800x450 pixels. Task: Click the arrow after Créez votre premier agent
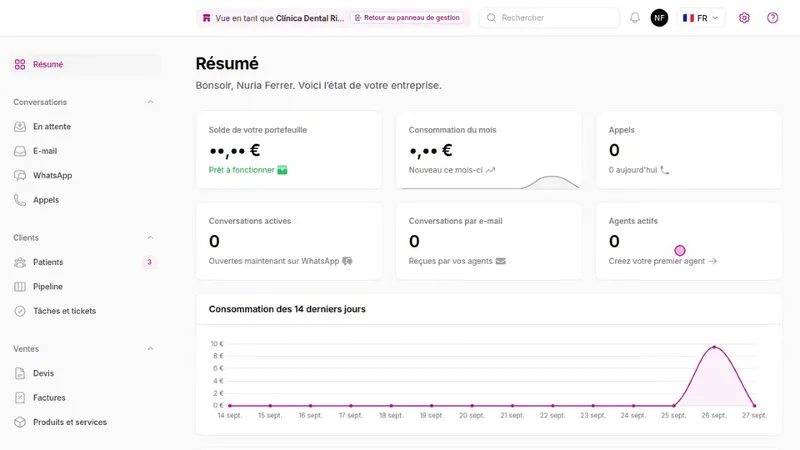pos(713,261)
